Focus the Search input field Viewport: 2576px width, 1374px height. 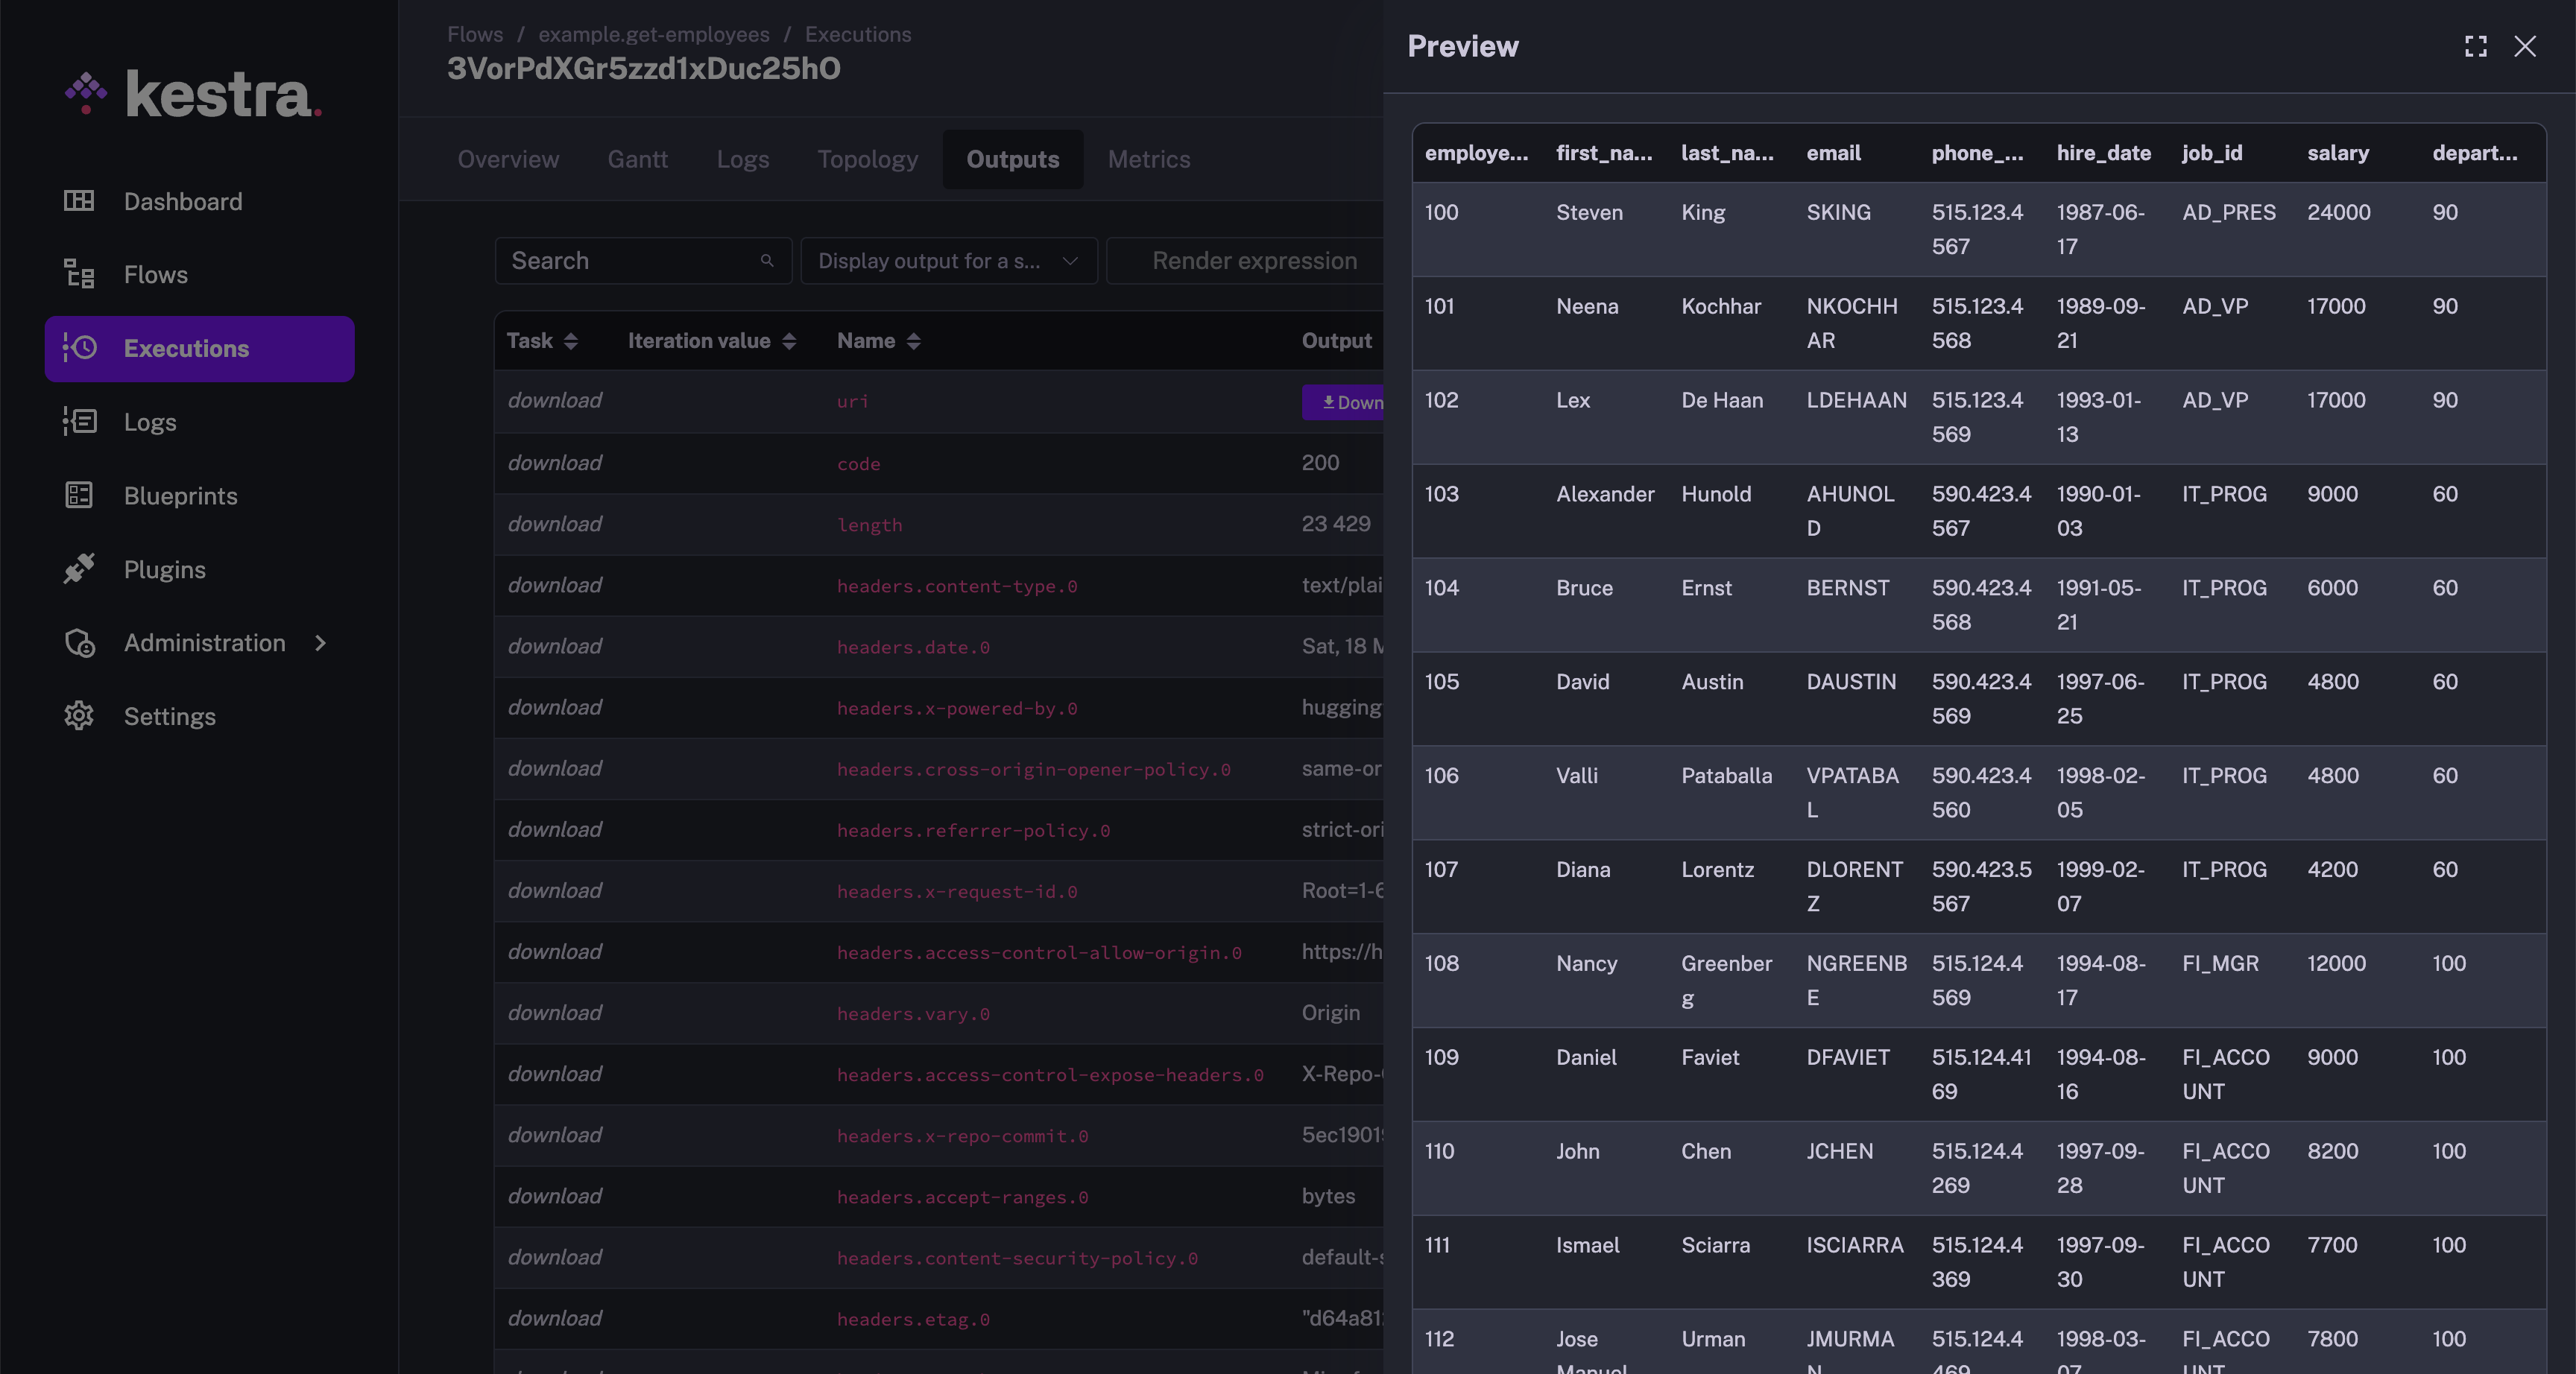tap(643, 260)
